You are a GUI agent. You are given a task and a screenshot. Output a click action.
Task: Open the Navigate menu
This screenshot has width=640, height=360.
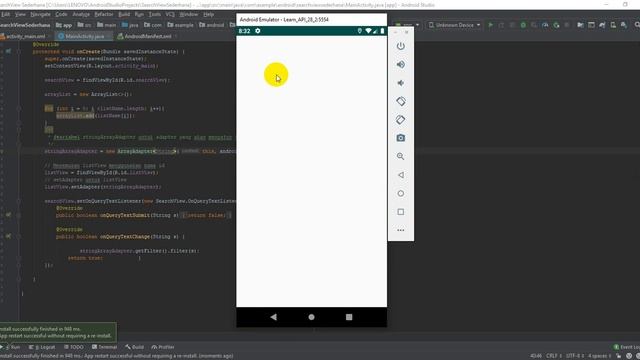click(40, 14)
